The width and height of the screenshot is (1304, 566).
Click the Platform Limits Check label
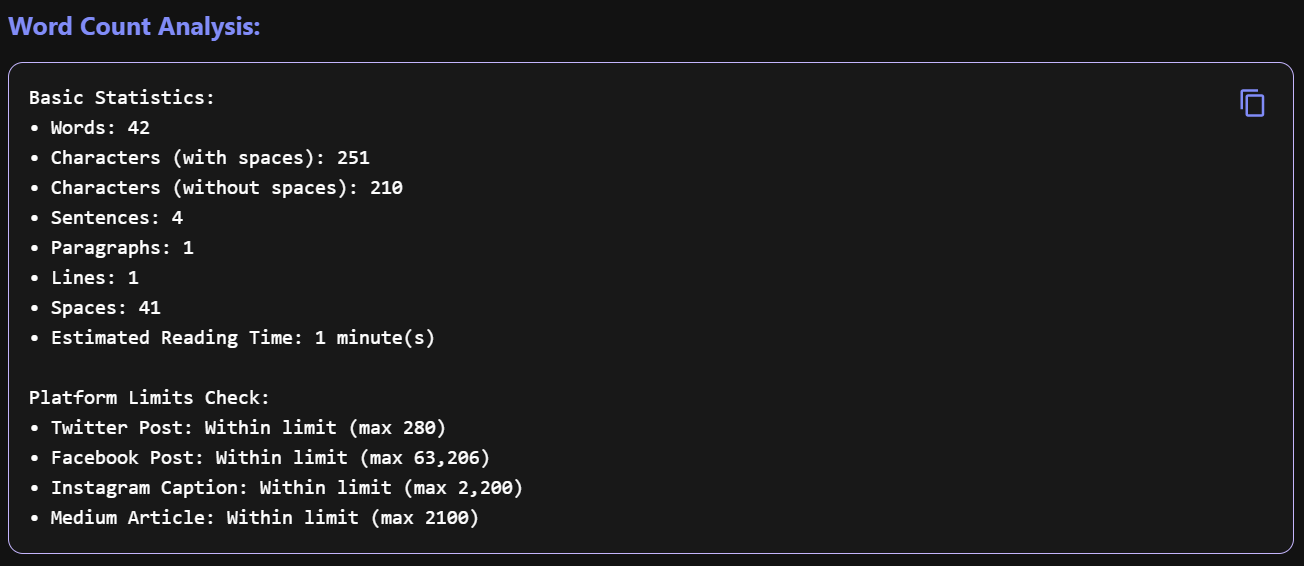tap(150, 398)
